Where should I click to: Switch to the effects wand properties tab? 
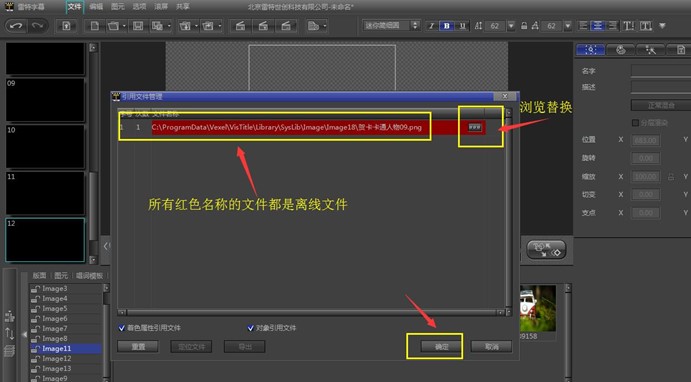650,50
